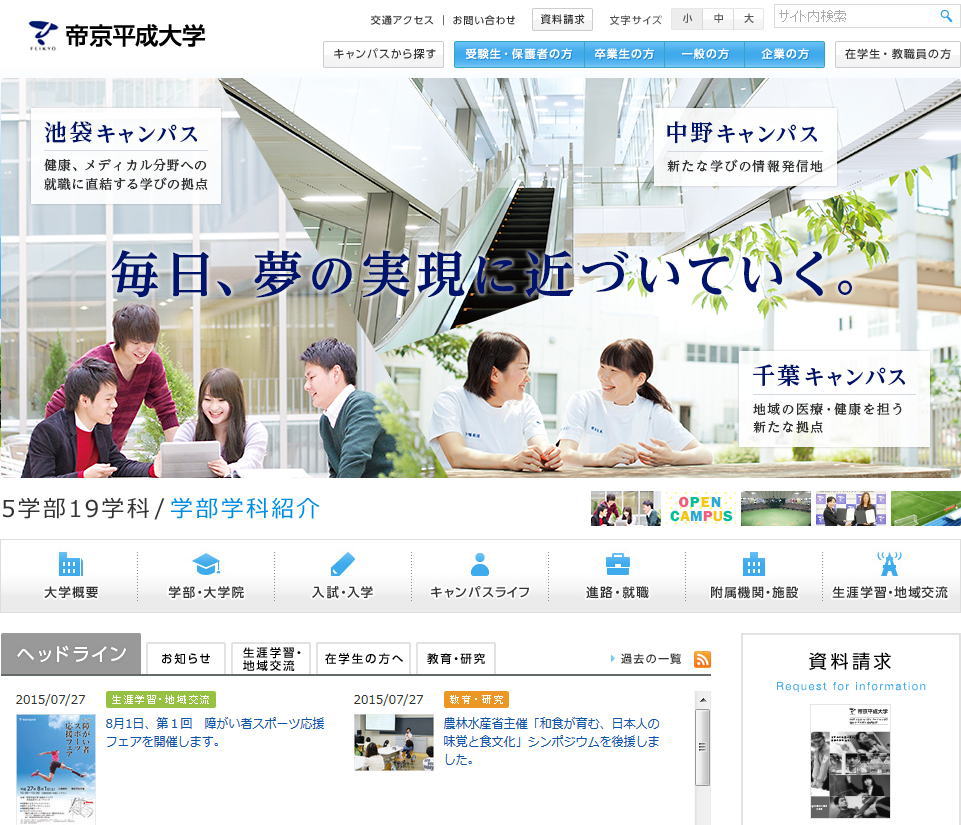
Task: Open 進路・就職 briefcase icon
Action: [x=617, y=565]
